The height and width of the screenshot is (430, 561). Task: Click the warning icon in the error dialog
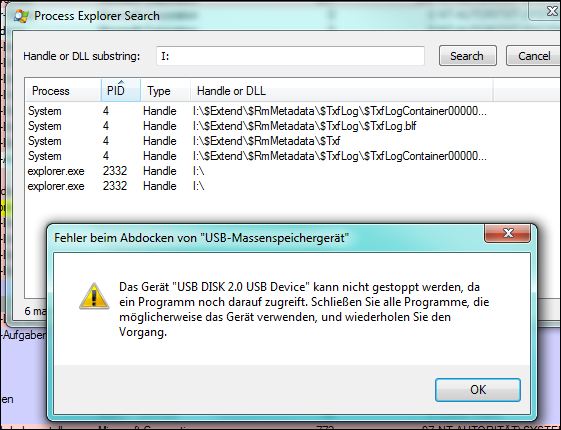[94, 296]
